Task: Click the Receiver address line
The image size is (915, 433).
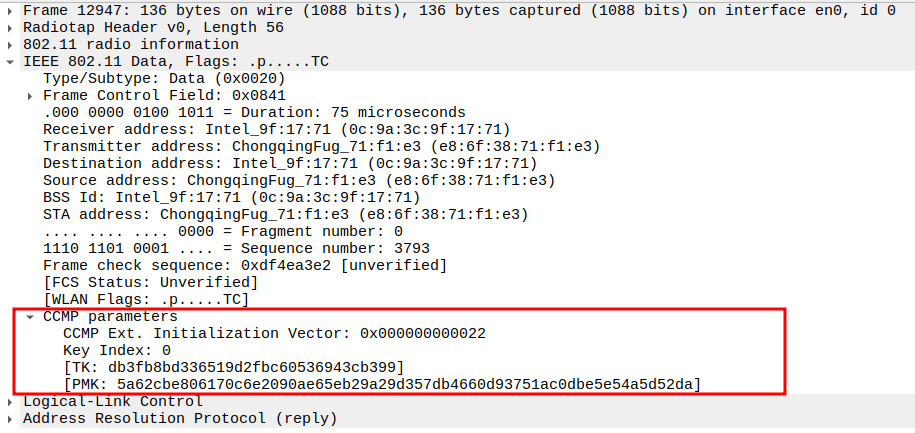Action: coord(277,130)
